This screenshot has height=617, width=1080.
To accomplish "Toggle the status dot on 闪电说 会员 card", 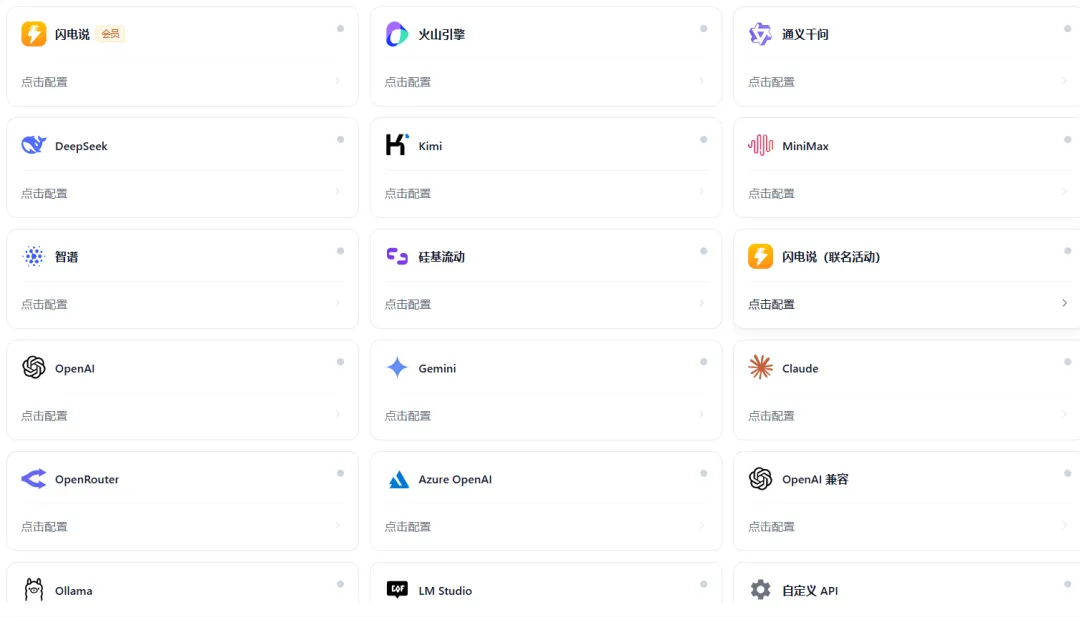I will click(x=340, y=29).
